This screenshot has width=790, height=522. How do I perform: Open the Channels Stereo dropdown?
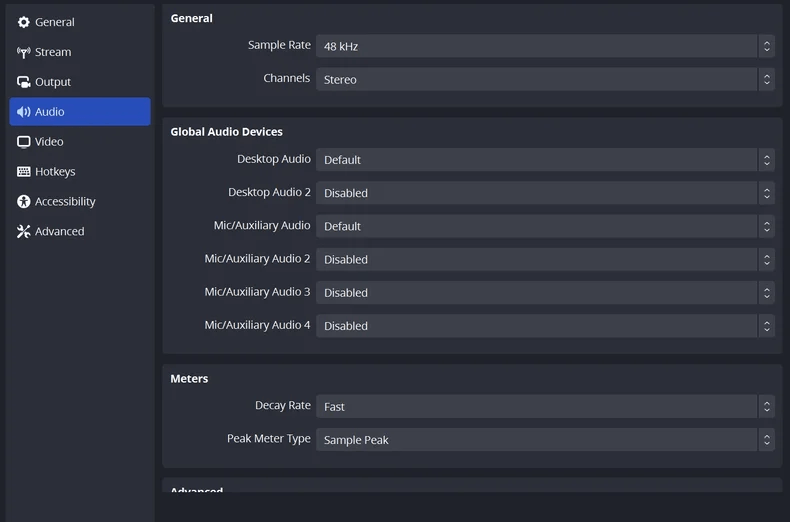(x=545, y=80)
